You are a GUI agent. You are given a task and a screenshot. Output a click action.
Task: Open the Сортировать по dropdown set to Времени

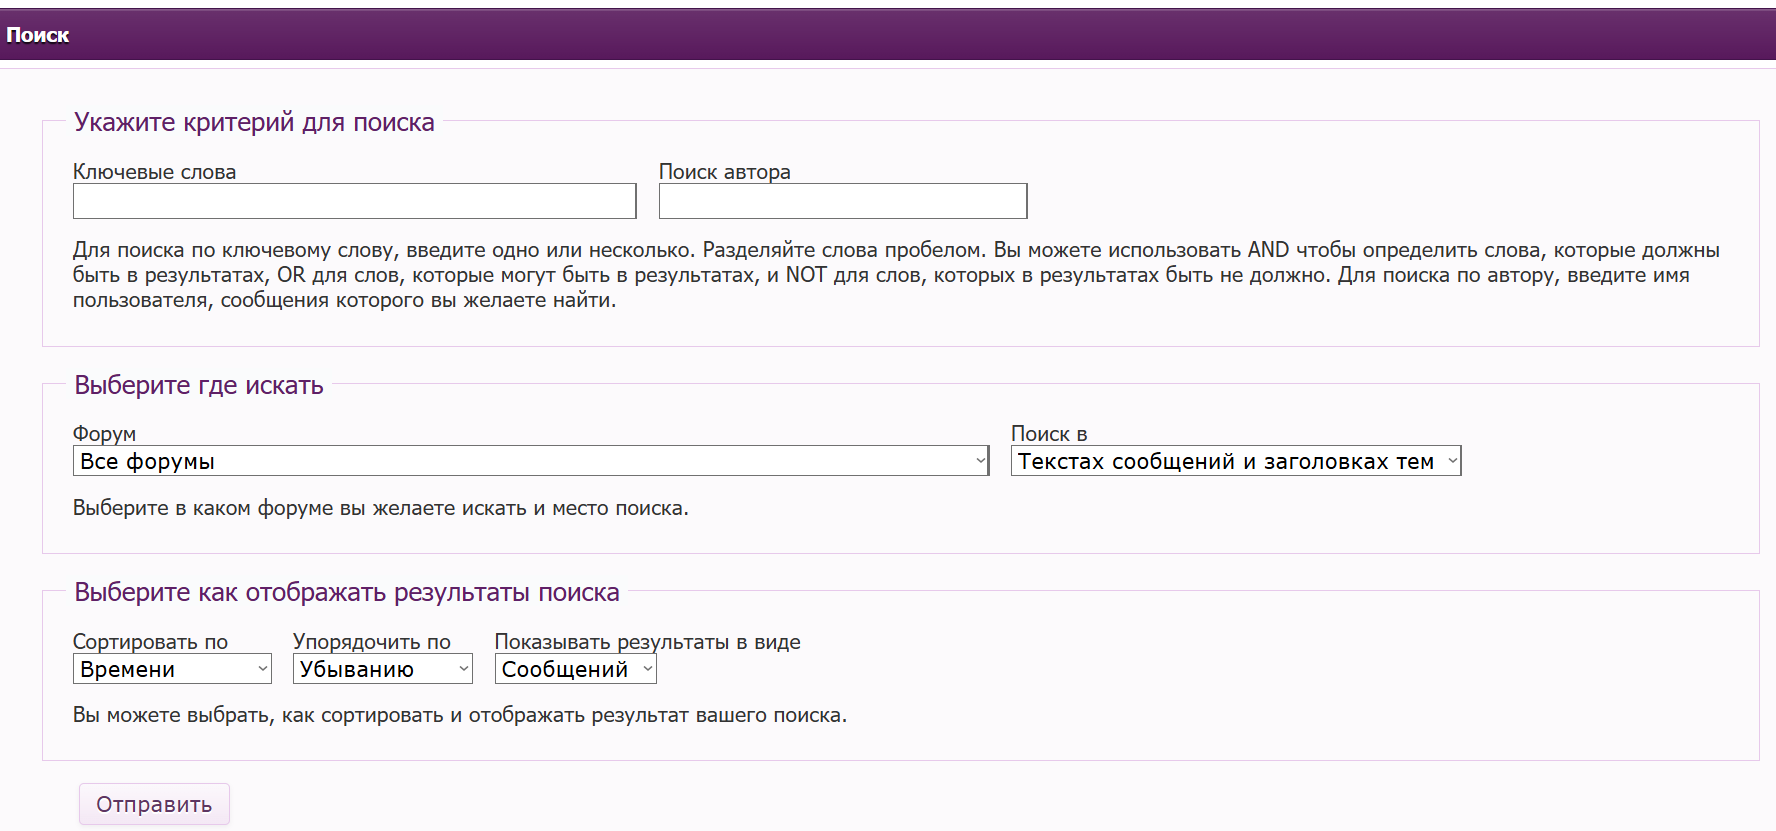coord(172,669)
